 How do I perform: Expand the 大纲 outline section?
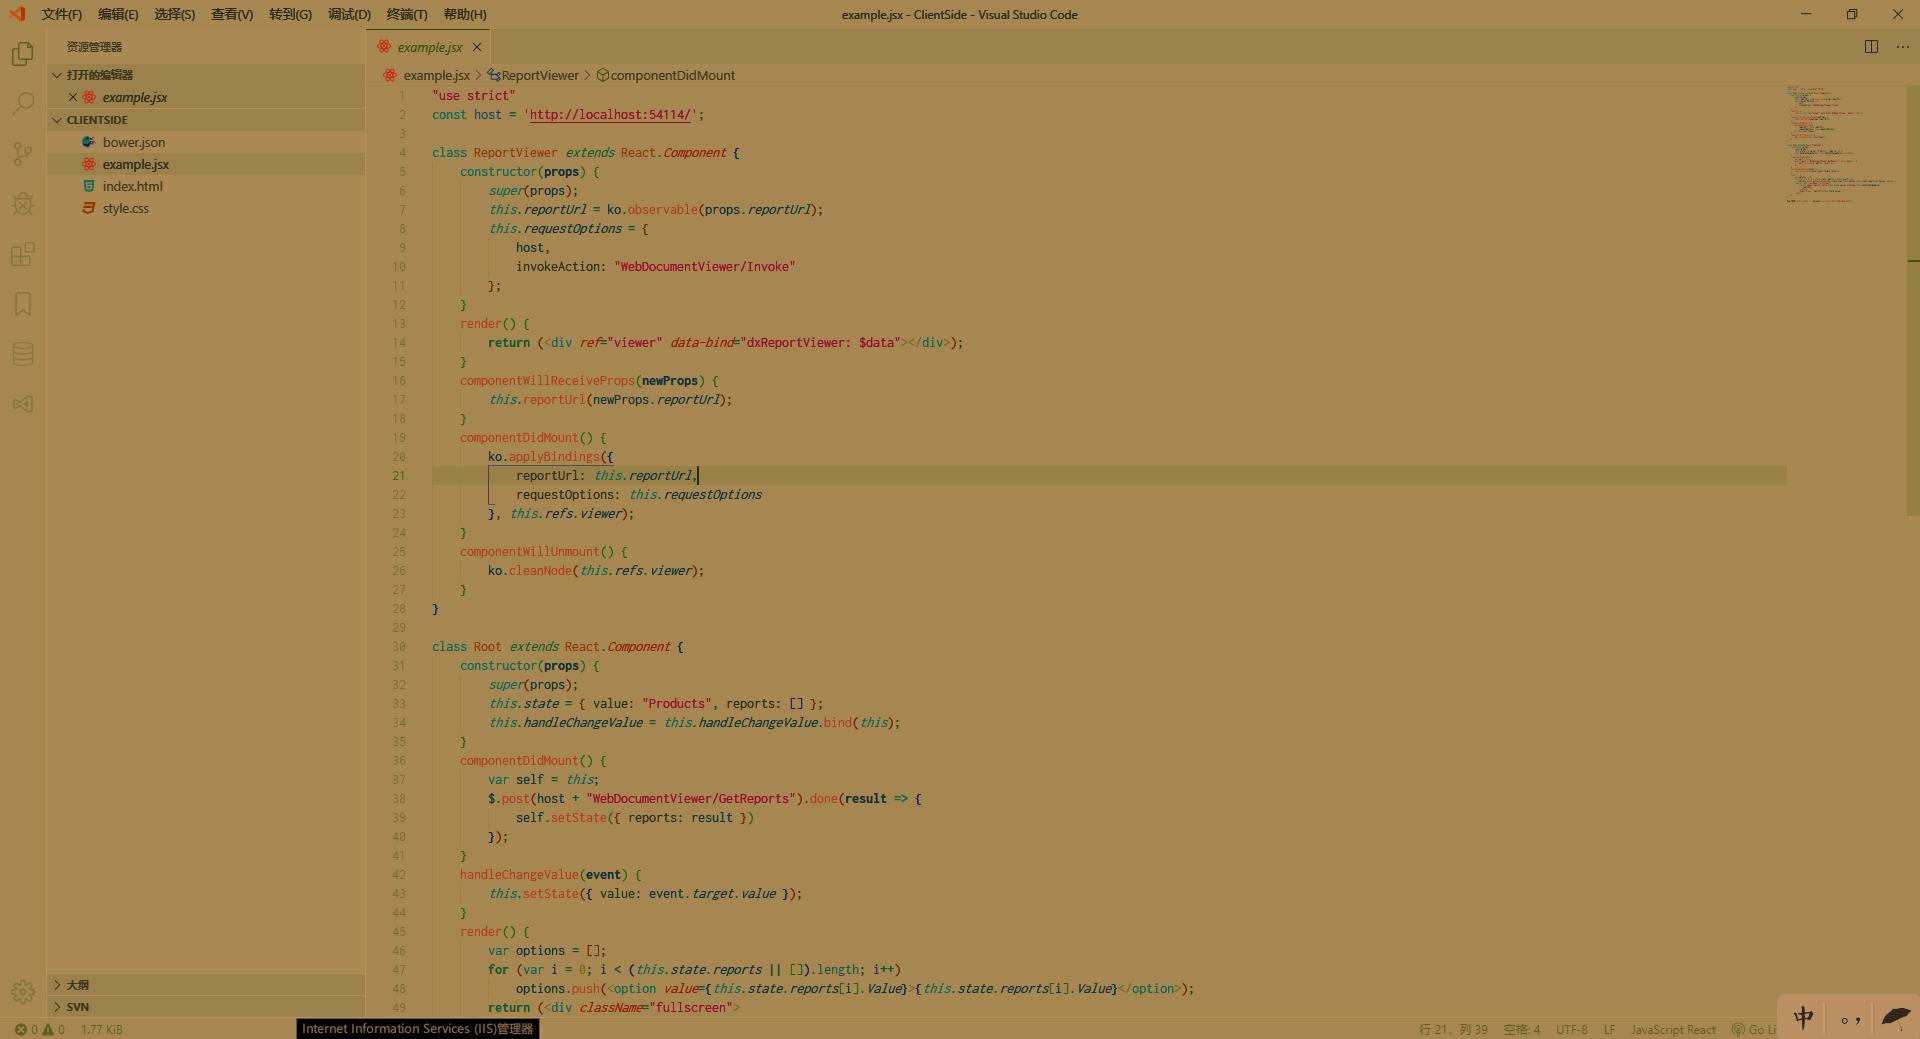(206, 985)
